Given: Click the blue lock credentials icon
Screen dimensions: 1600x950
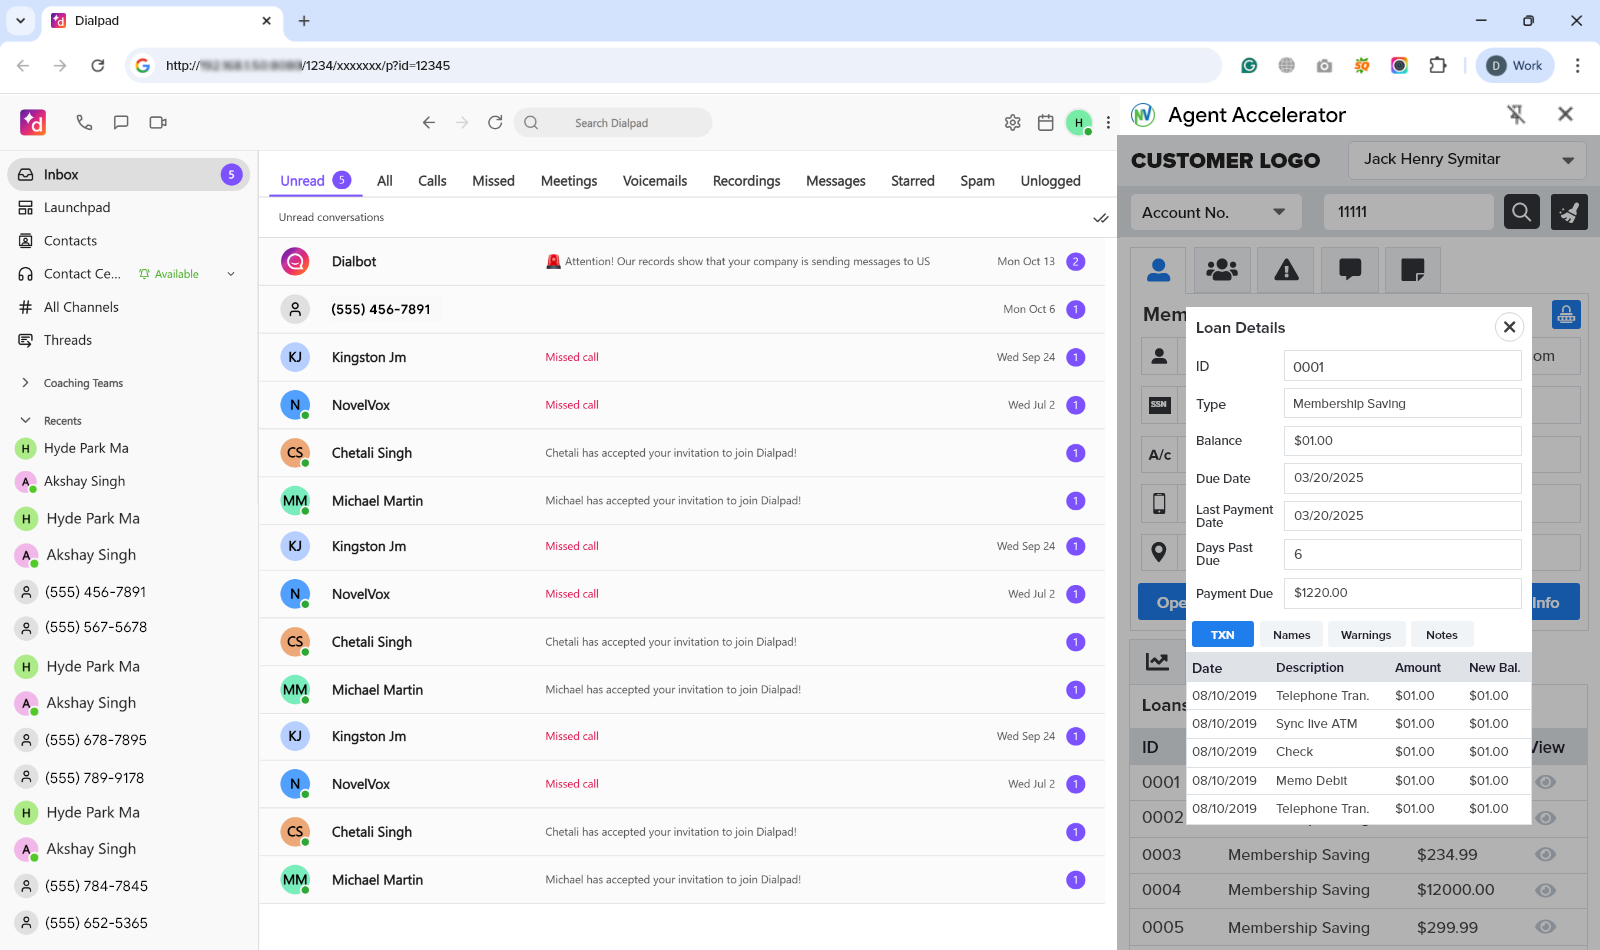Looking at the screenshot, I should (1566, 314).
